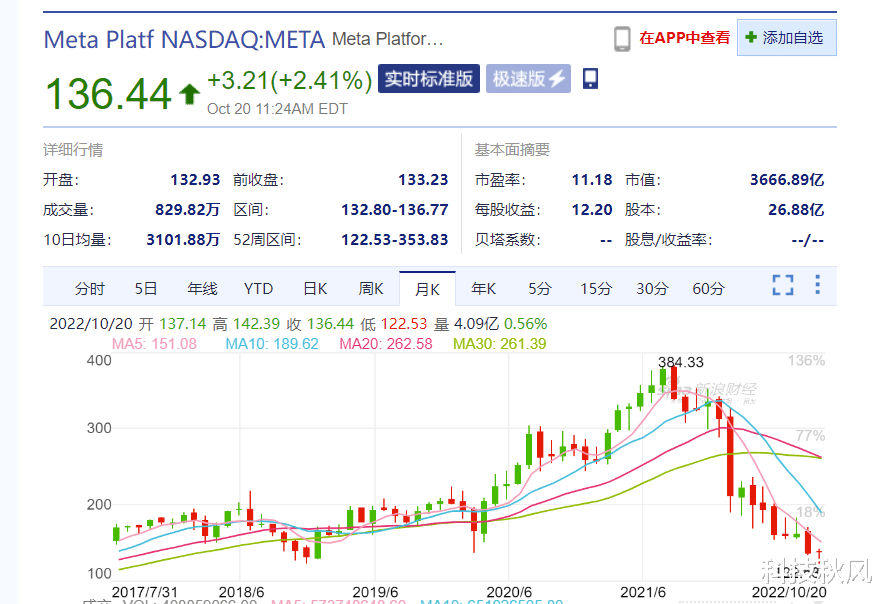Click the 384.33 peak price label
The image size is (887, 604).
tap(681, 363)
